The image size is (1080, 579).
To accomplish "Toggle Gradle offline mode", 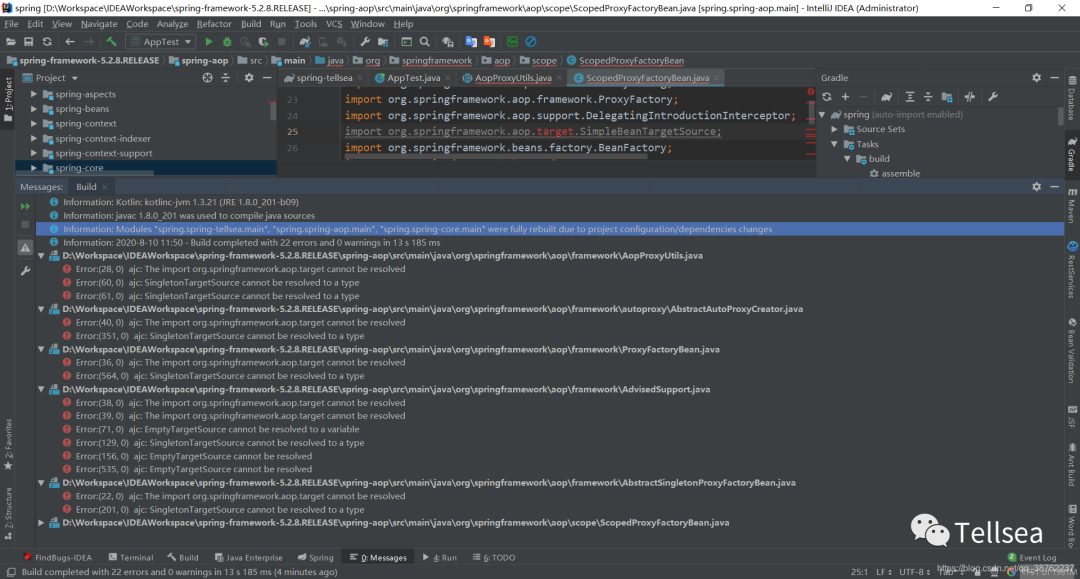I will coord(969,97).
